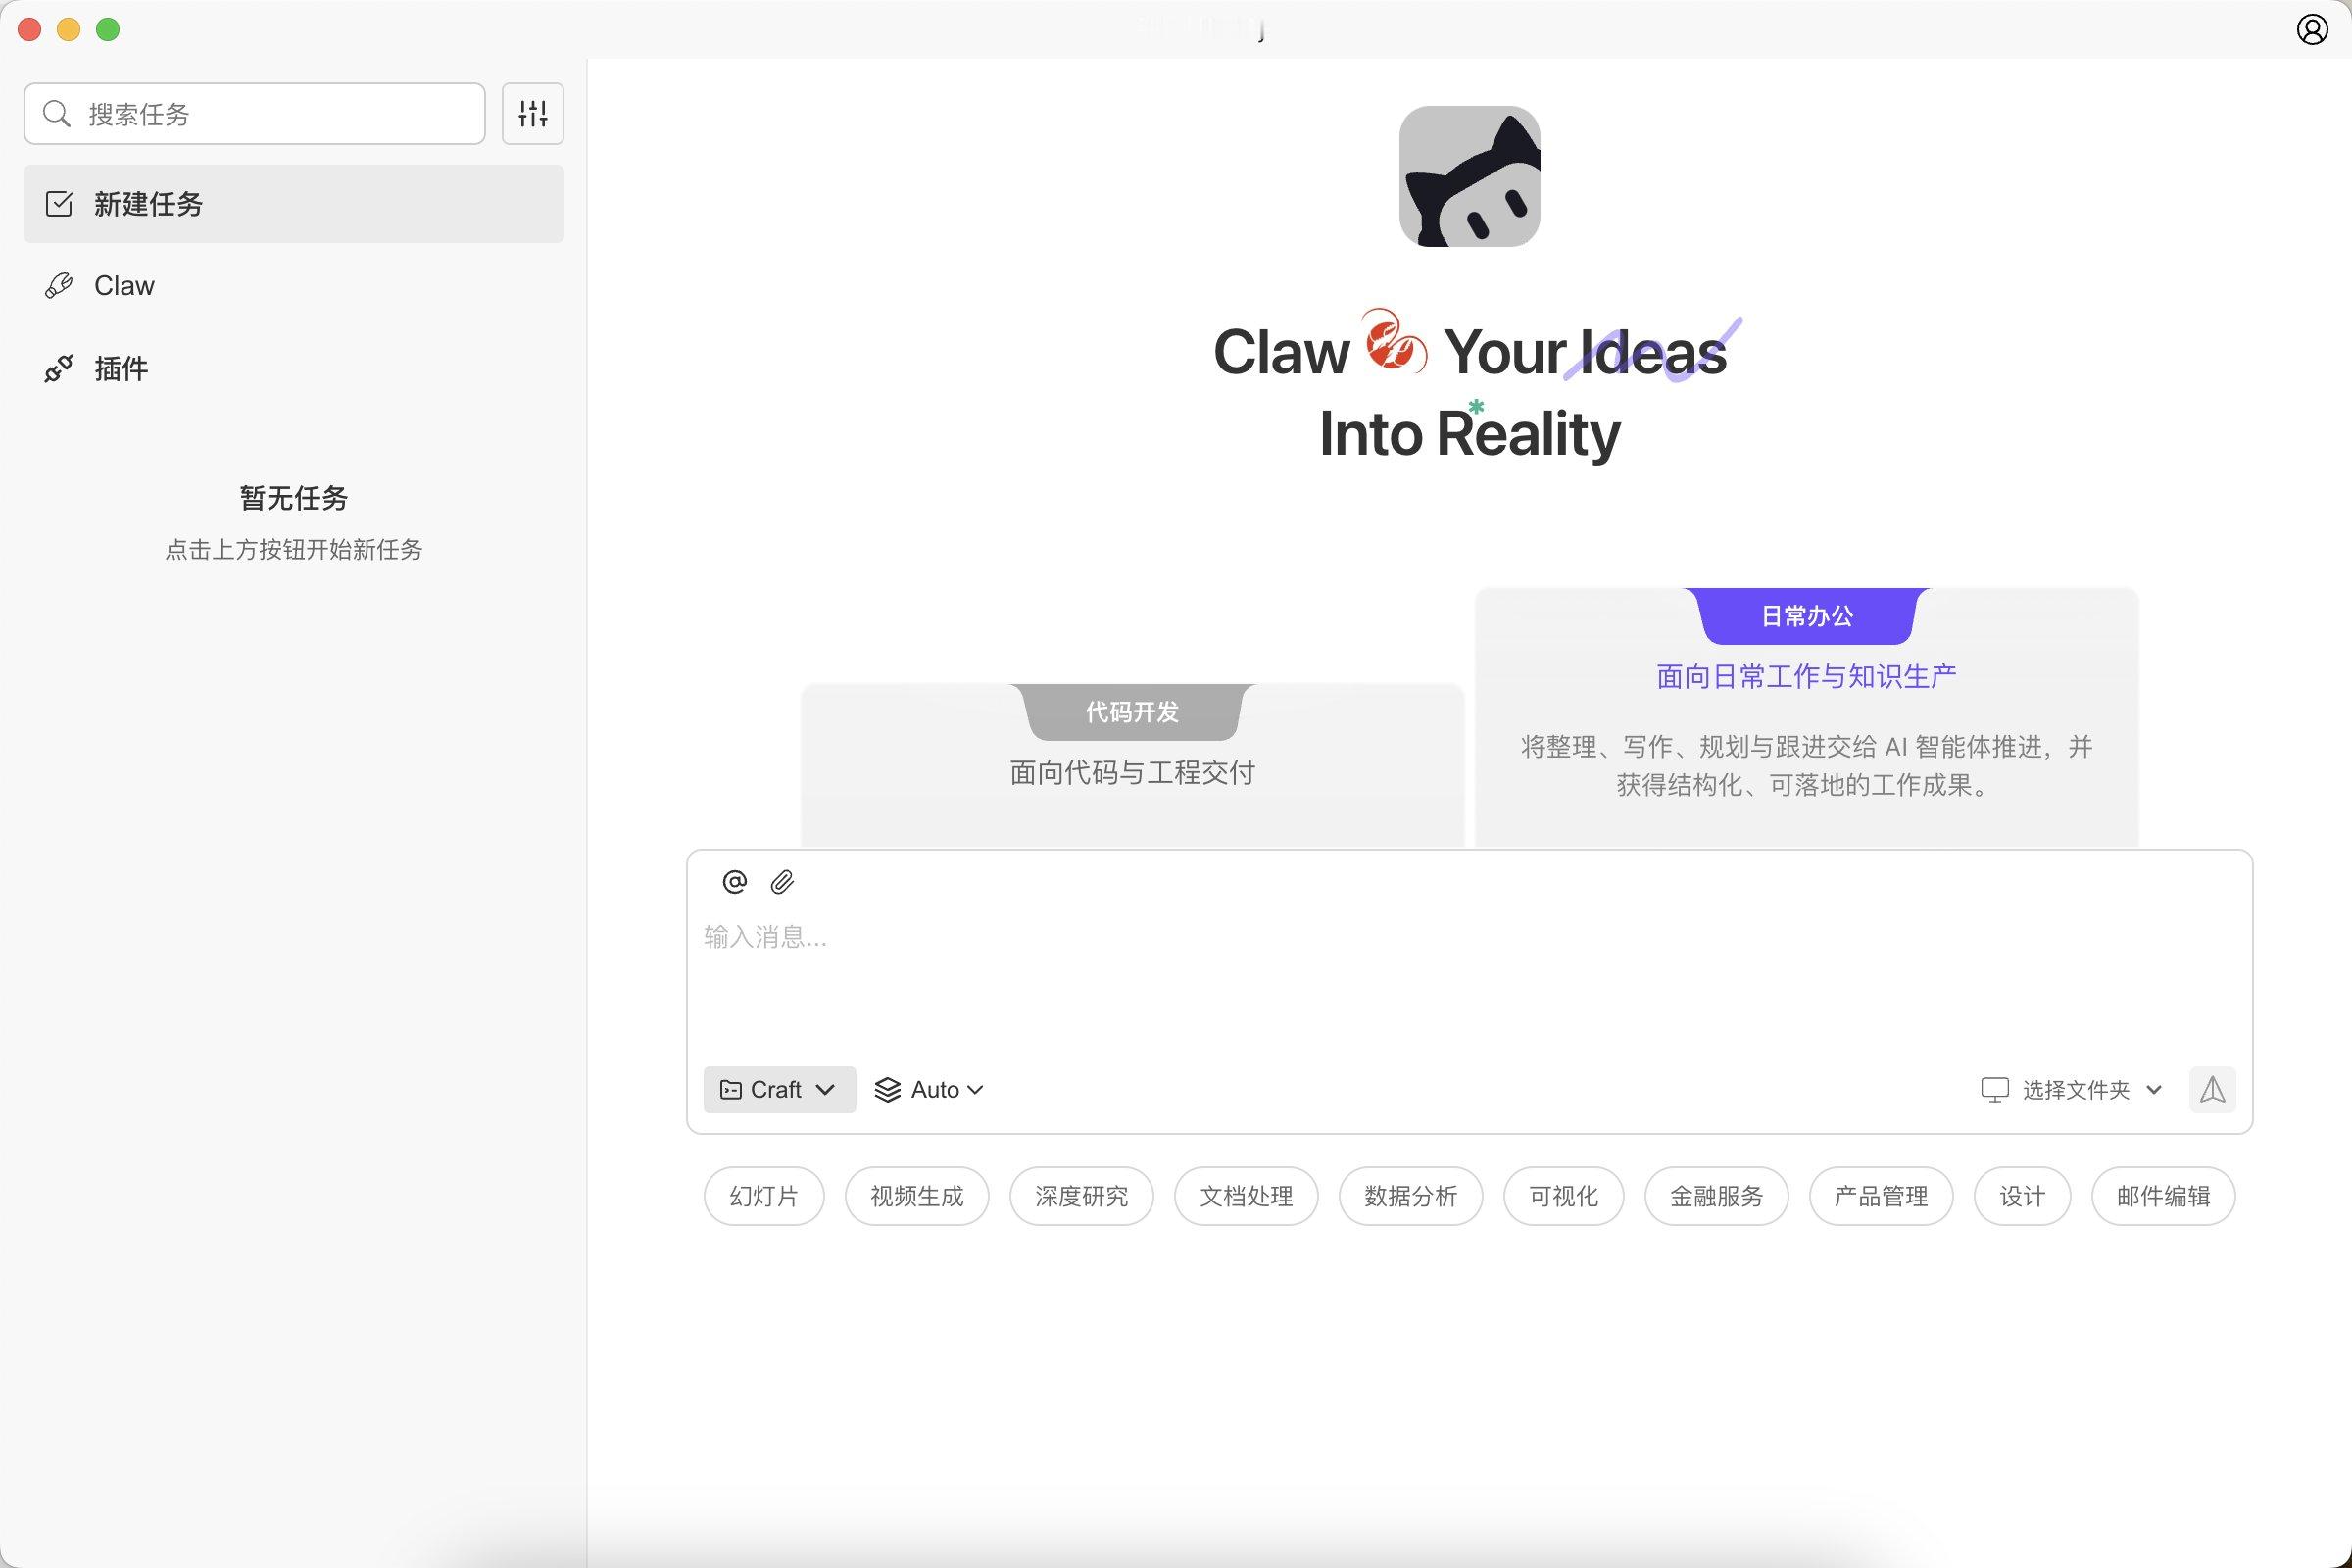
Task: Open the Auto model dropdown
Action: (x=930, y=1089)
